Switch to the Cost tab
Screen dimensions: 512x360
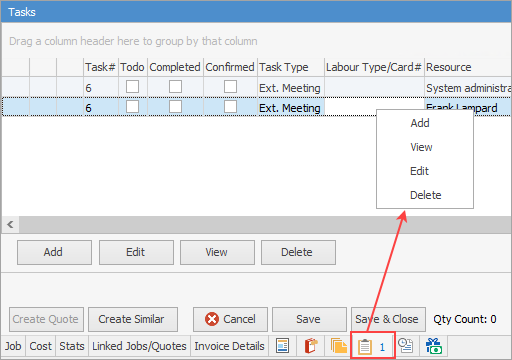40,346
